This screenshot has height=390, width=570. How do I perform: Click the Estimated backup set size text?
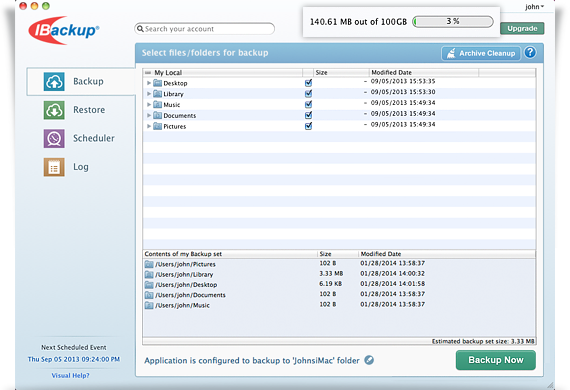point(483,341)
